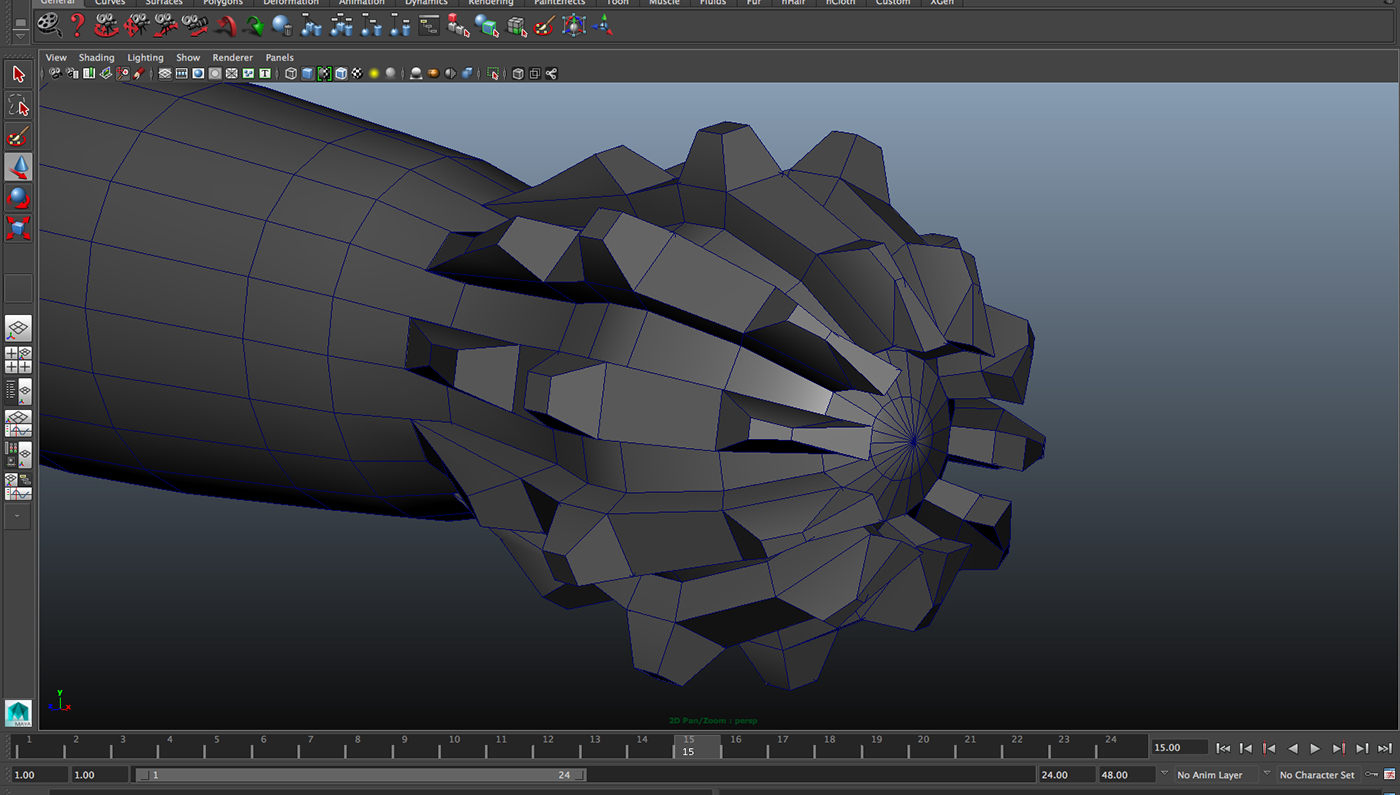This screenshot has height=795, width=1400.
Task: Click the paint brush palette shelf icon
Action: [545, 26]
